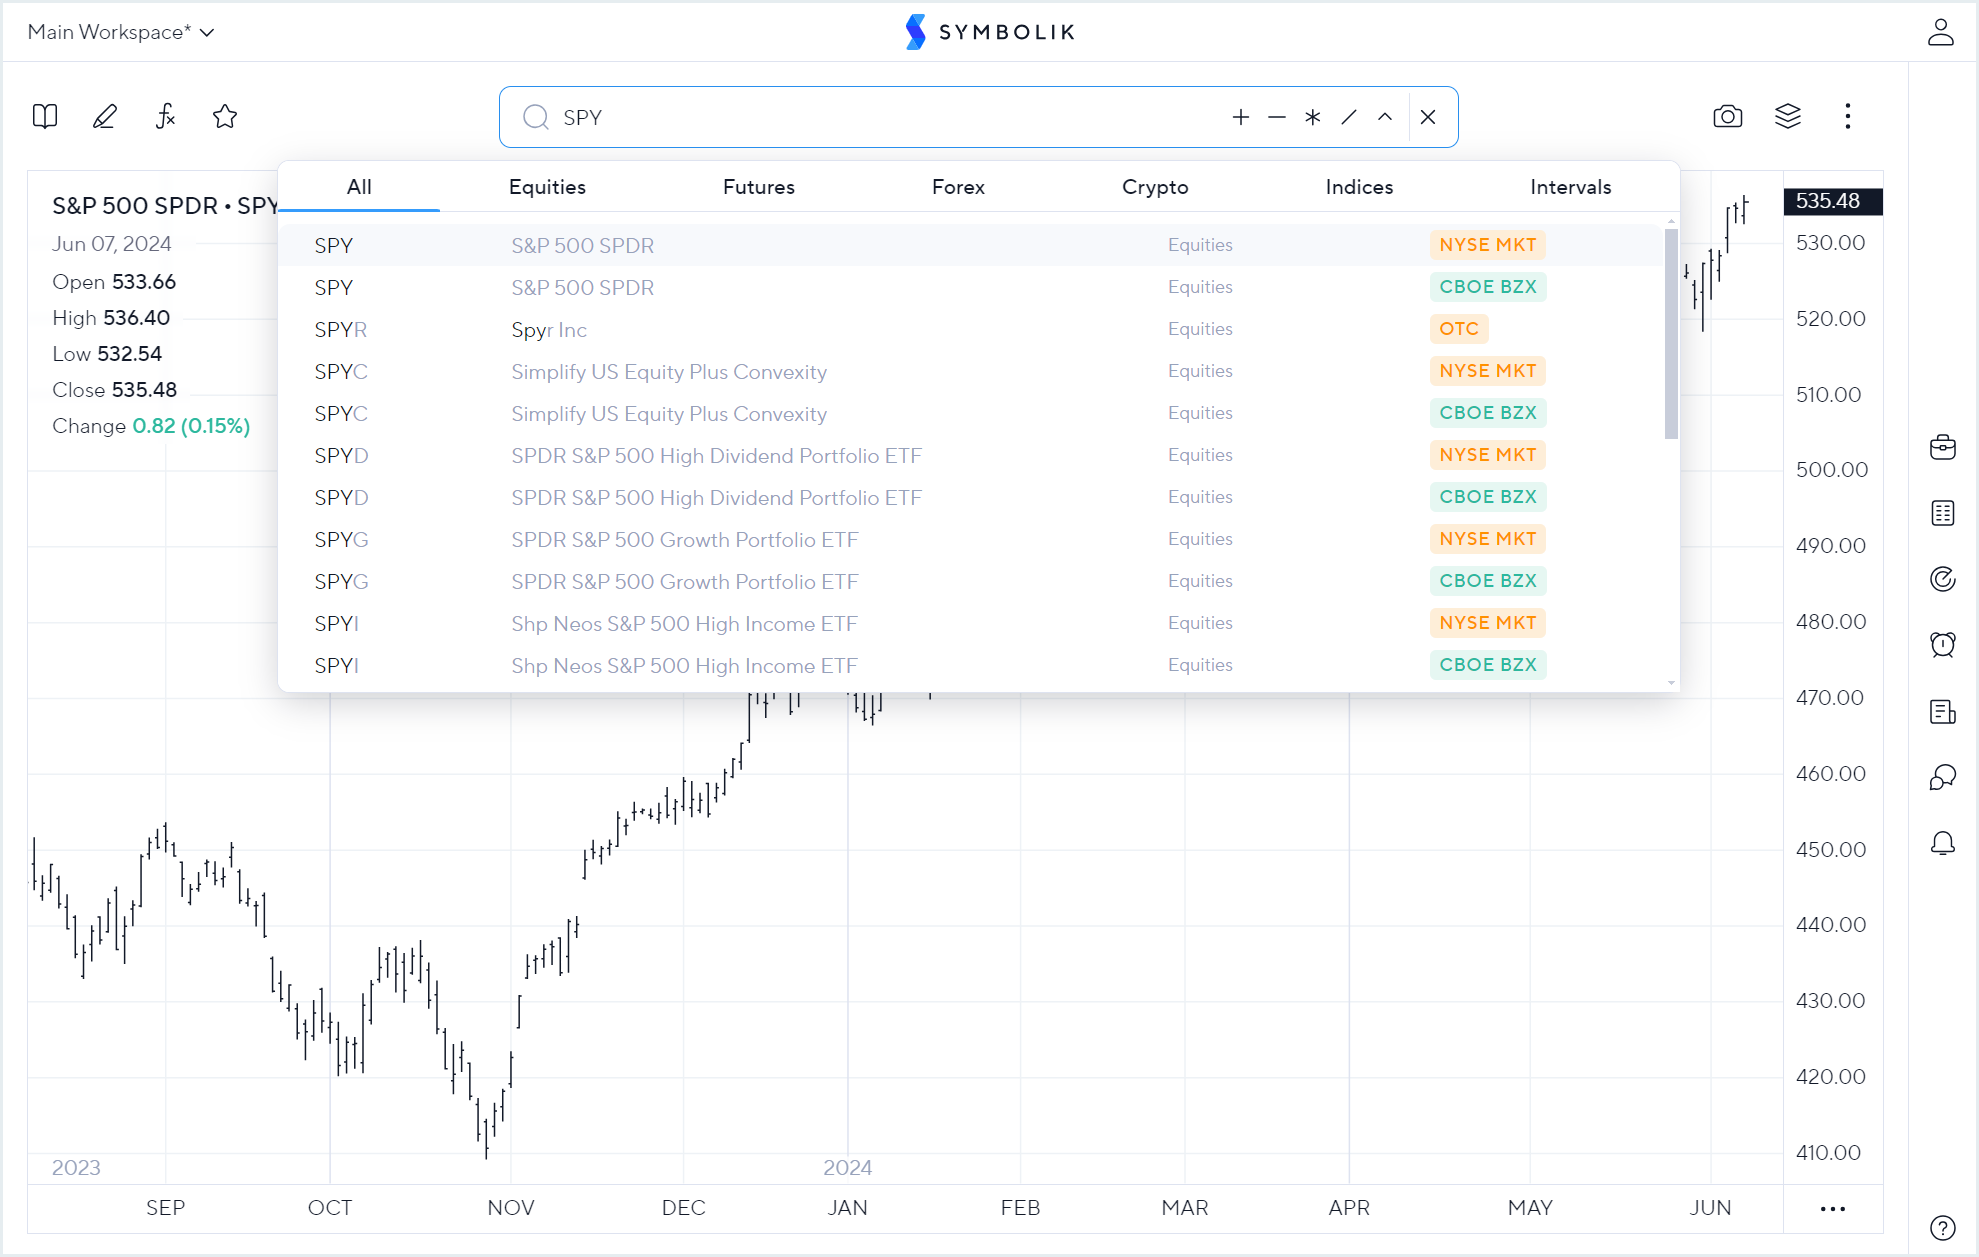
Task: Open the vertical three-dot menu
Action: pos(1848,117)
